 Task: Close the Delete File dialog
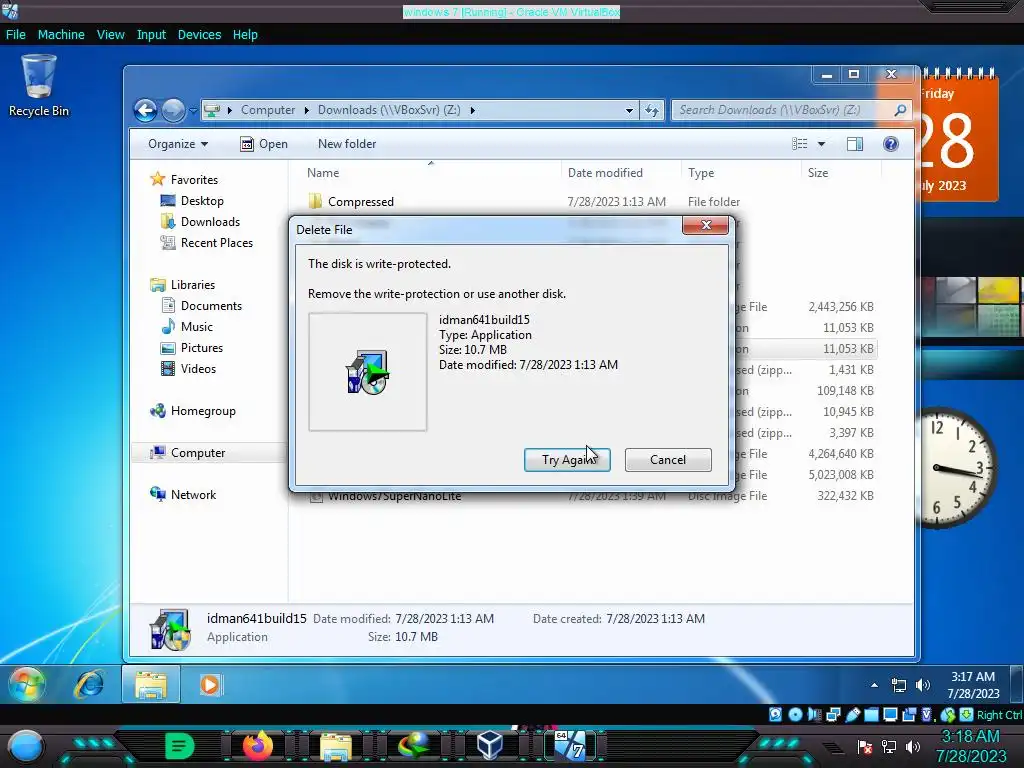click(x=705, y=225)
